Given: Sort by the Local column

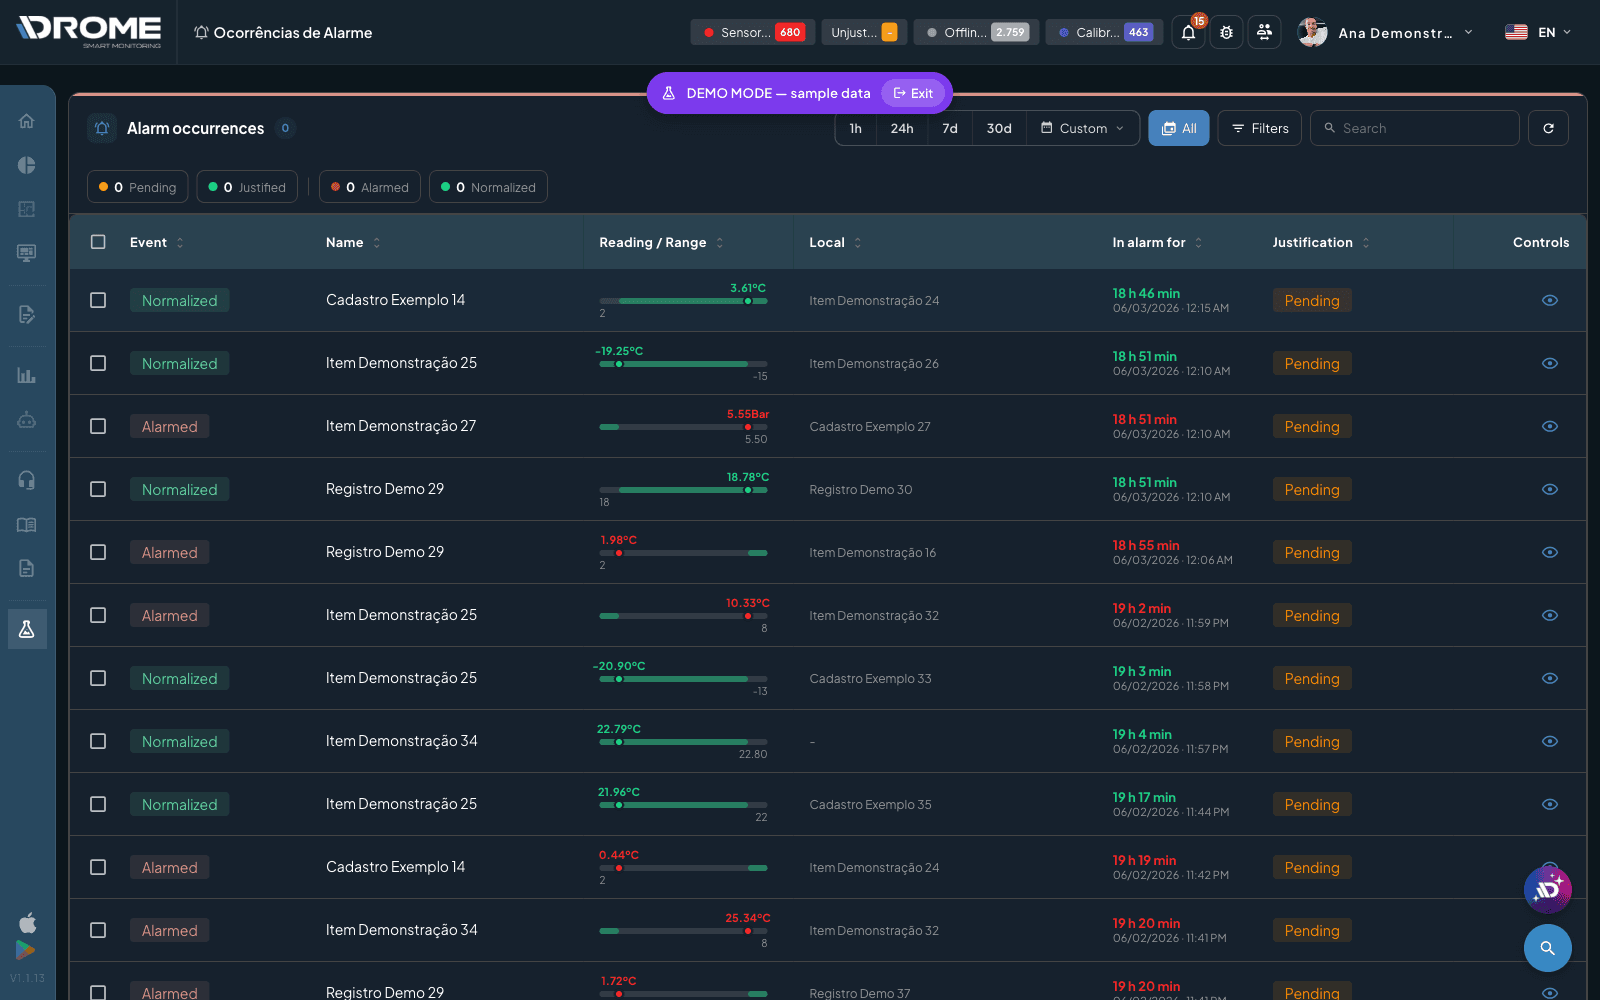Looking at the screenshot, I should (x=835, y=242).
